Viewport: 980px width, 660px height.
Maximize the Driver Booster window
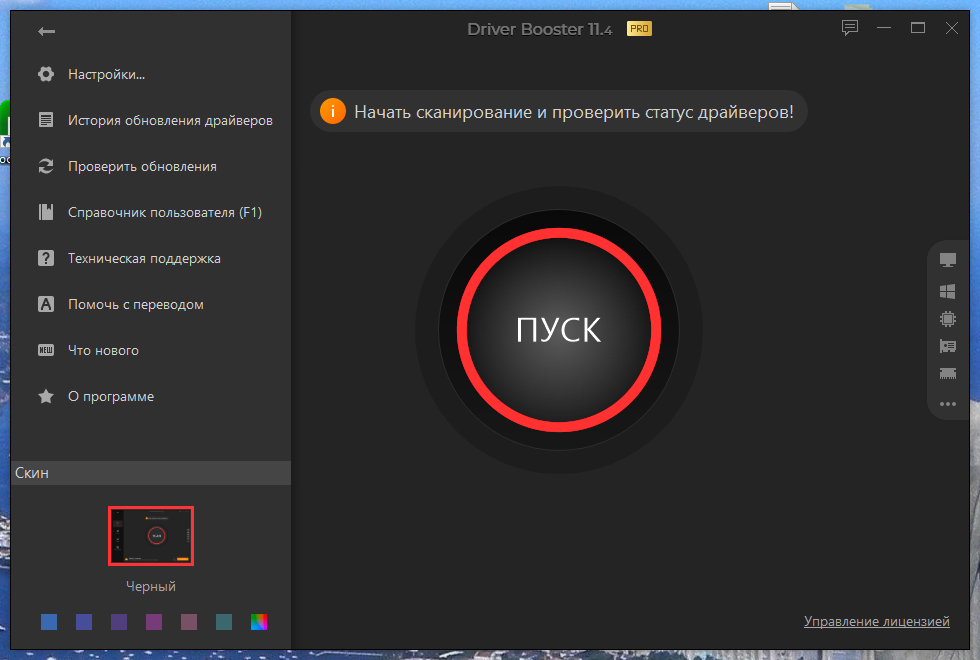[x=918, y=28]
